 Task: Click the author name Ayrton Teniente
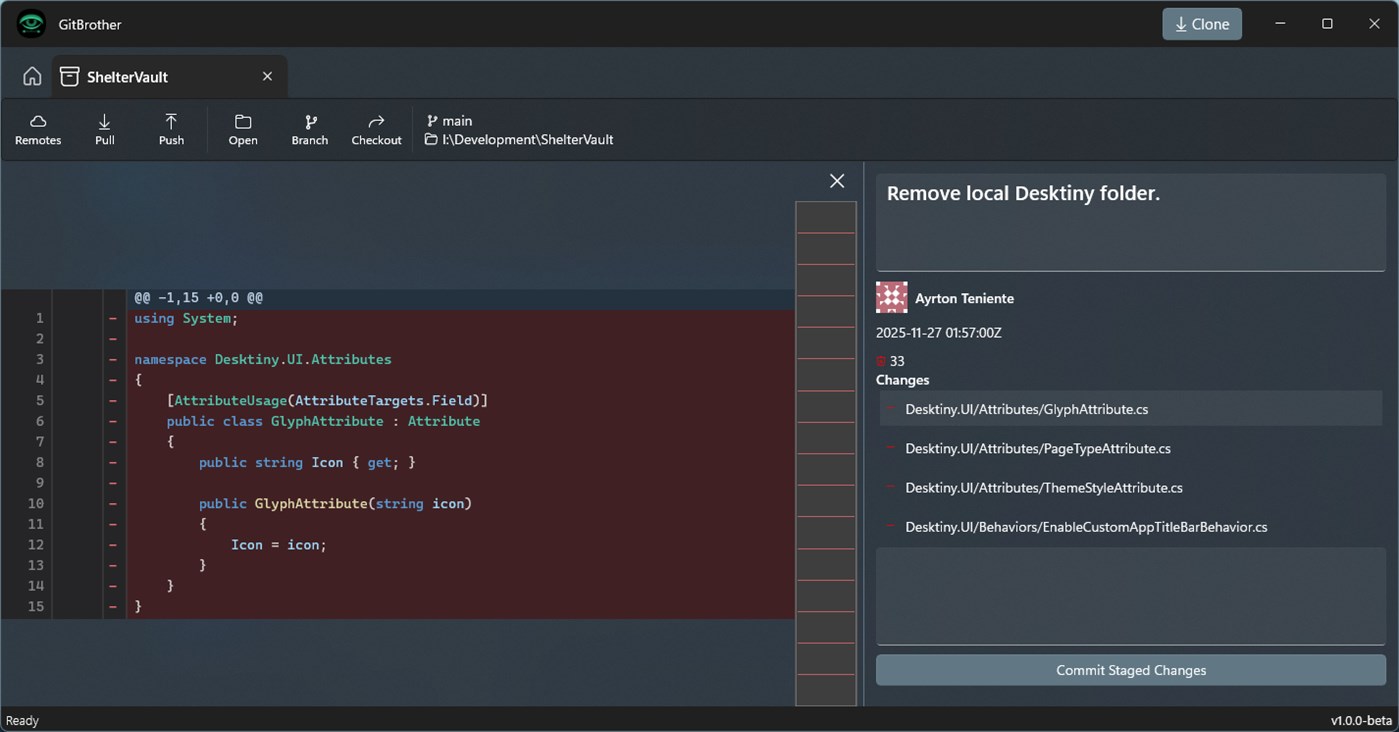[964, 298]
